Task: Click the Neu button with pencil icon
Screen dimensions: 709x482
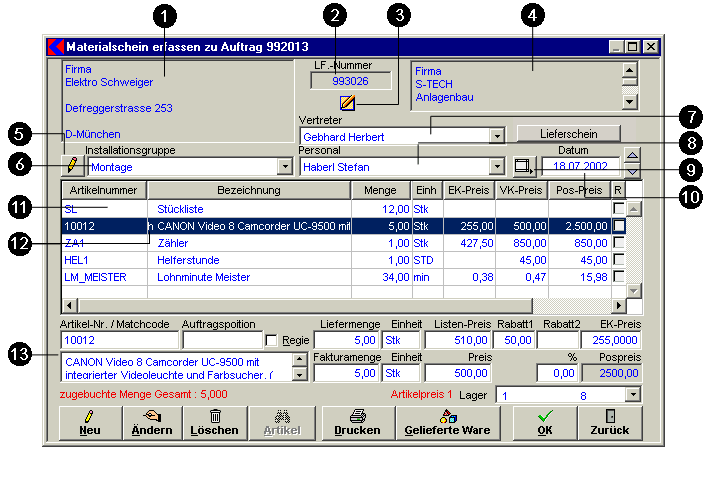Action: click(88, 422)
